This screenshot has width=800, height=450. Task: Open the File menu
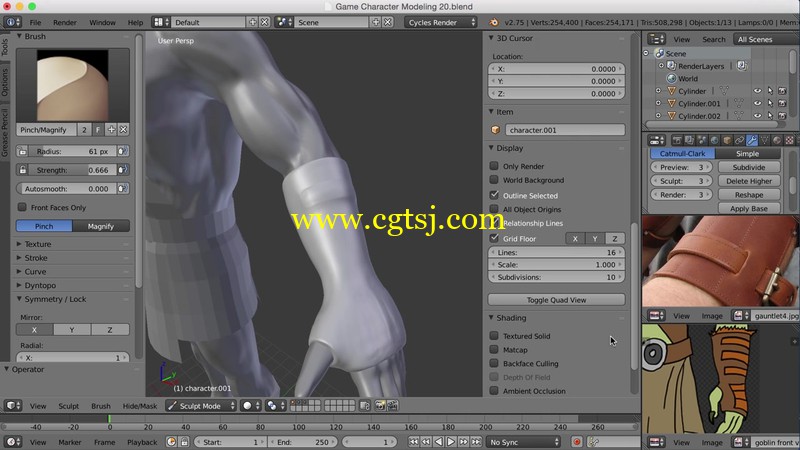(35, 22)
